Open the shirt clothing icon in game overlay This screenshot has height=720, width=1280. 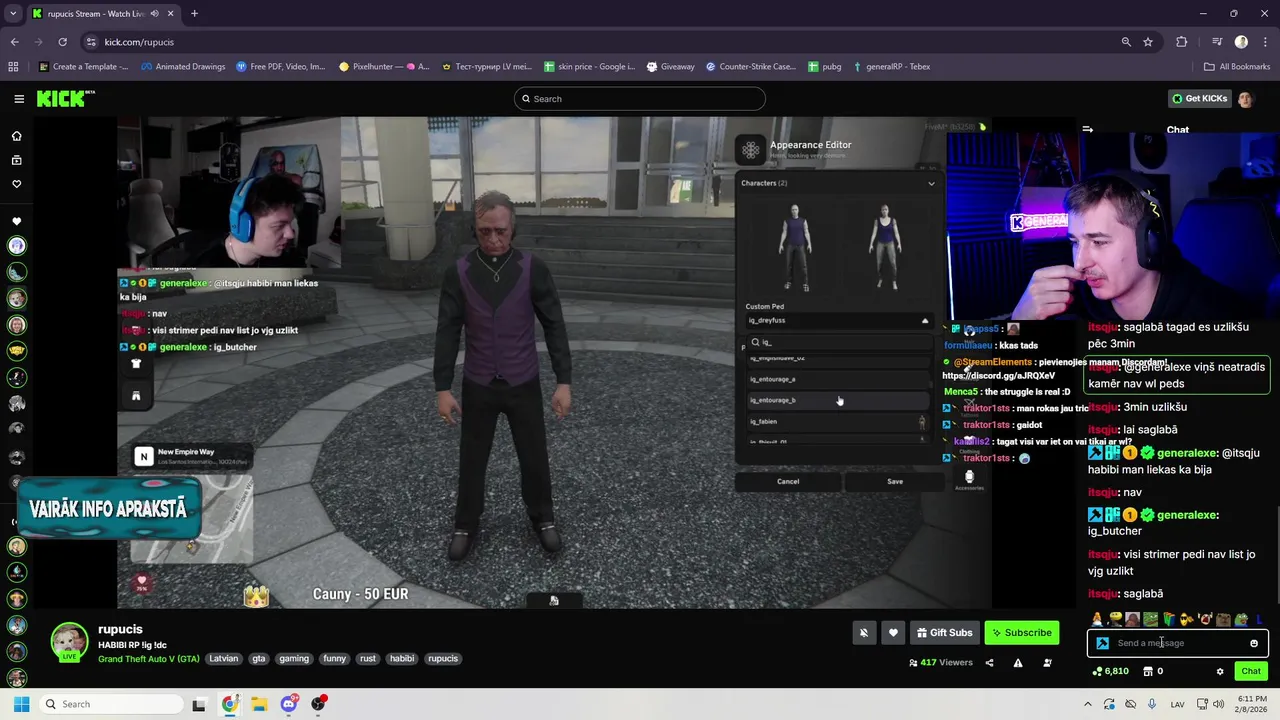click(x=136, y=364)
